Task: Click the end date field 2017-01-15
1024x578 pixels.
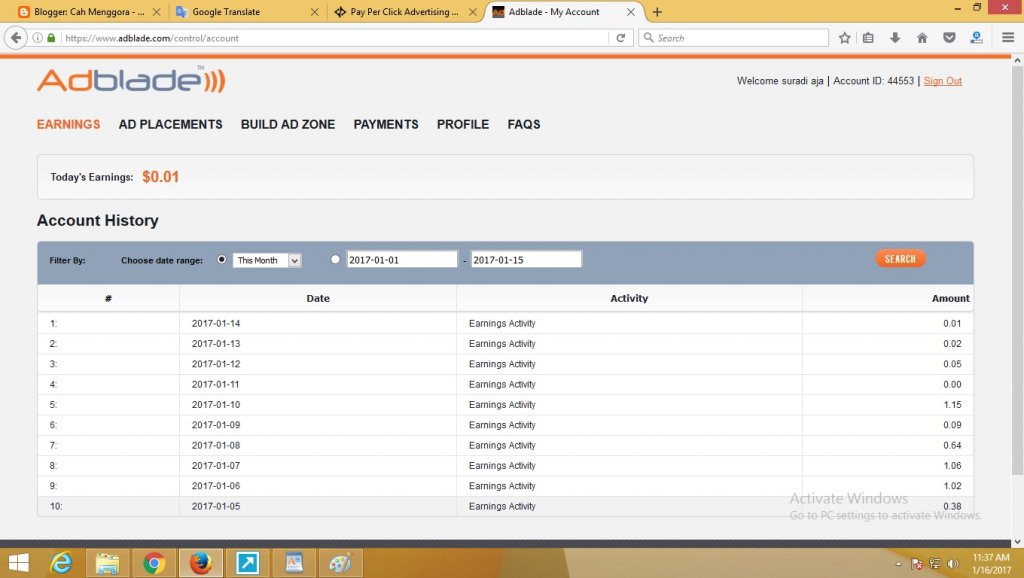Action: point(526,259)
